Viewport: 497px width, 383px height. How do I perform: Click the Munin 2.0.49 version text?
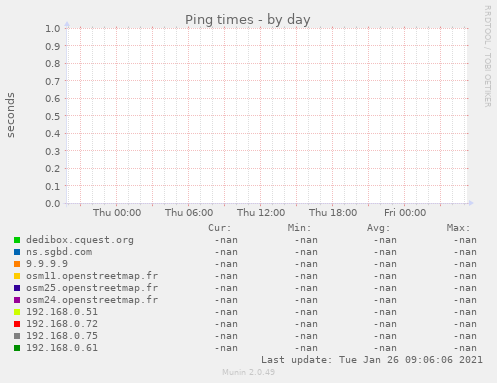(x=249, y=372)
